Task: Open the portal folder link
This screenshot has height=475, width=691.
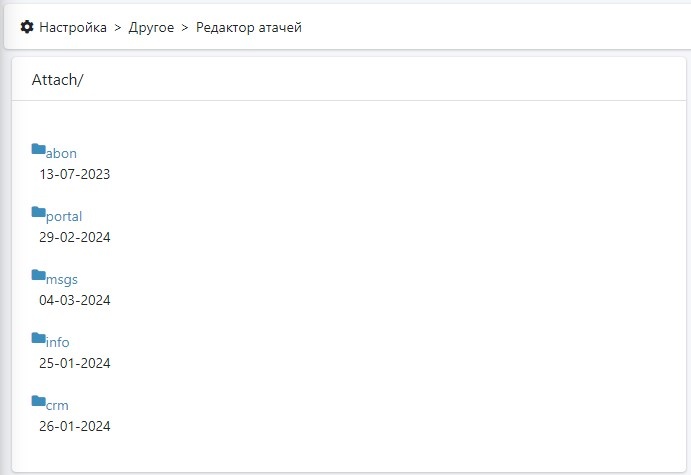Action: click(64, 216)
